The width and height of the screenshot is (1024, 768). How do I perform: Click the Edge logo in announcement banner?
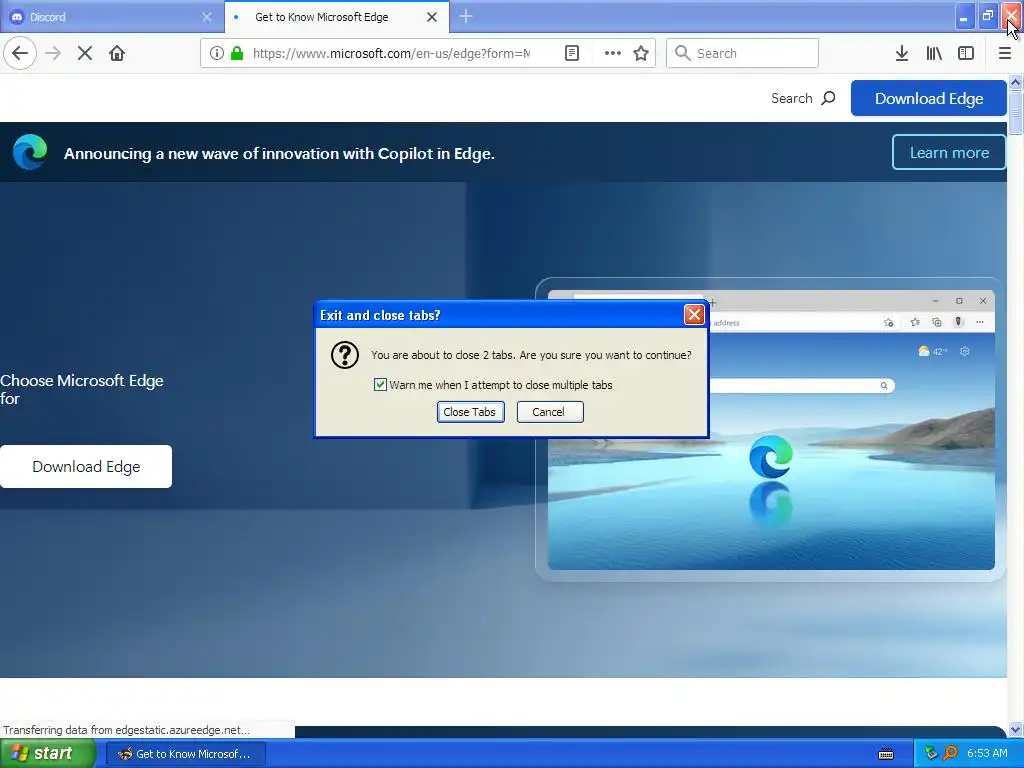tap(30, 152)
